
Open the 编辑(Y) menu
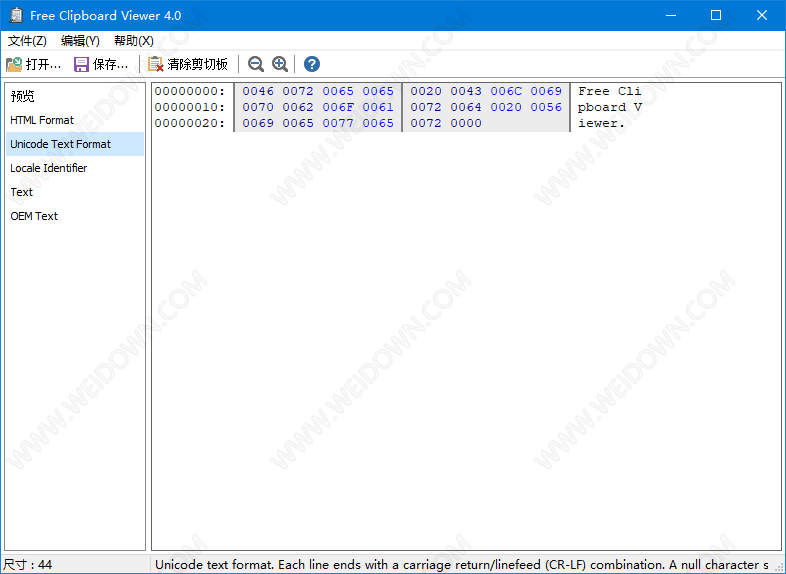point(80,41)
